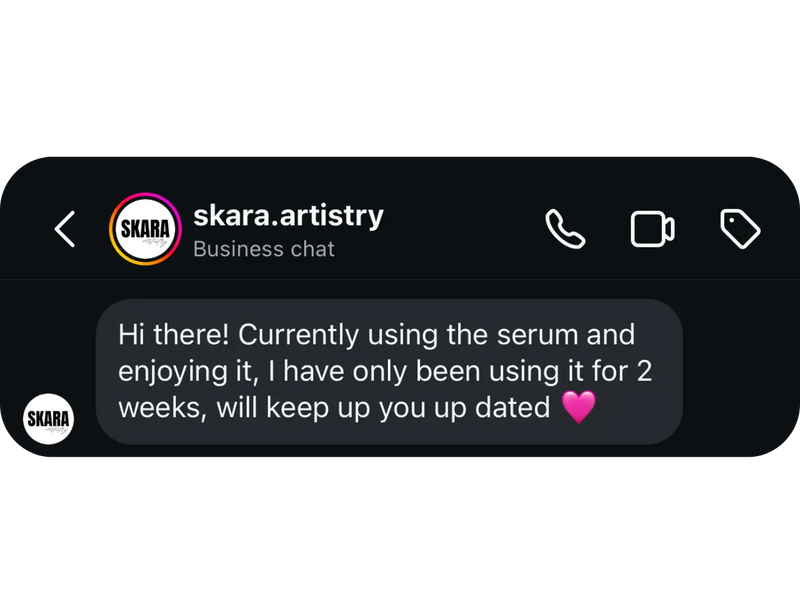
Task: Click the pink heart emoji
Action: pyautogui.click(x=579, y=407)
